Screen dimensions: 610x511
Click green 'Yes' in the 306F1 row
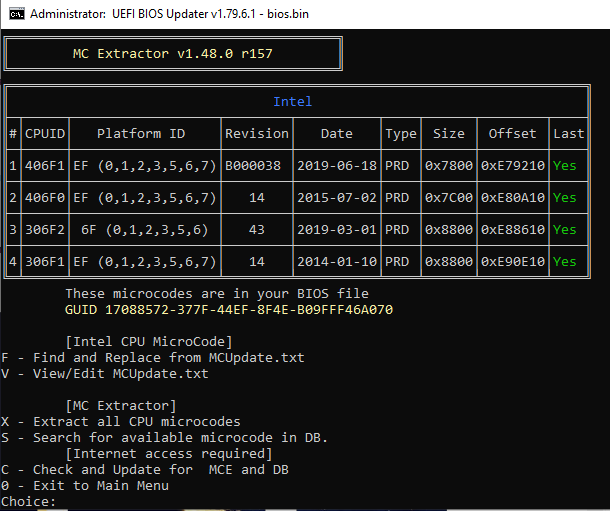click(565, 261)
